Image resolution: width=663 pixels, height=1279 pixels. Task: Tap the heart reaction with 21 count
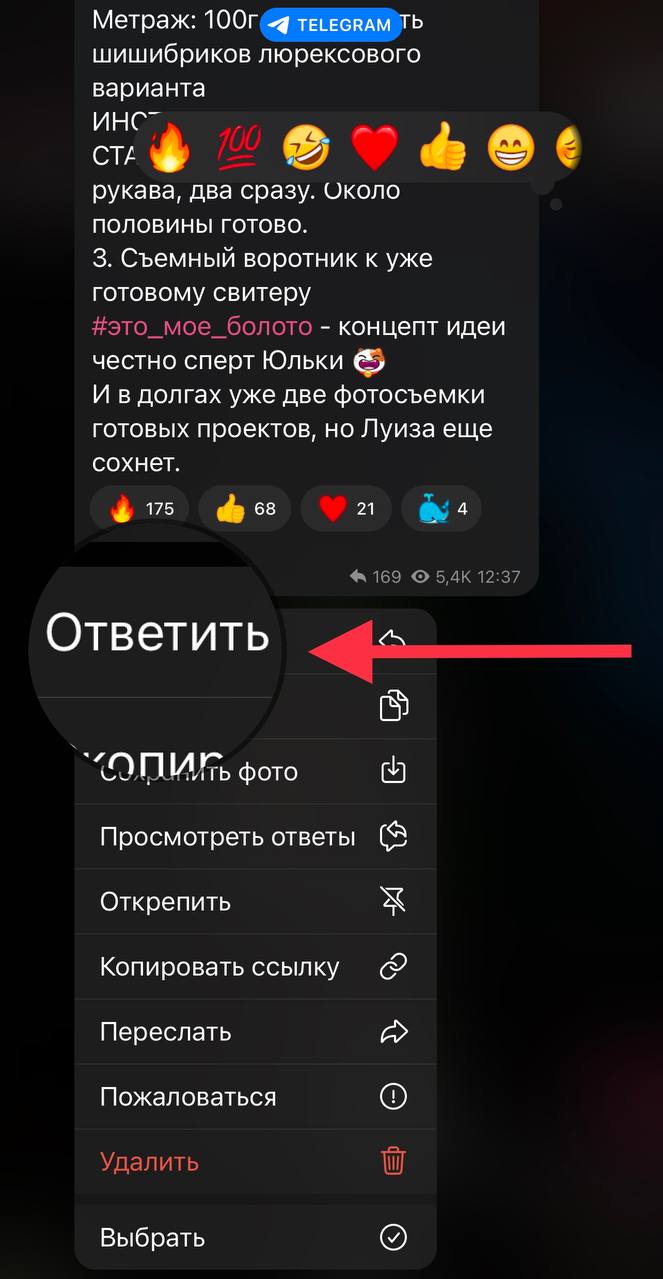click(x=346, y=508)
